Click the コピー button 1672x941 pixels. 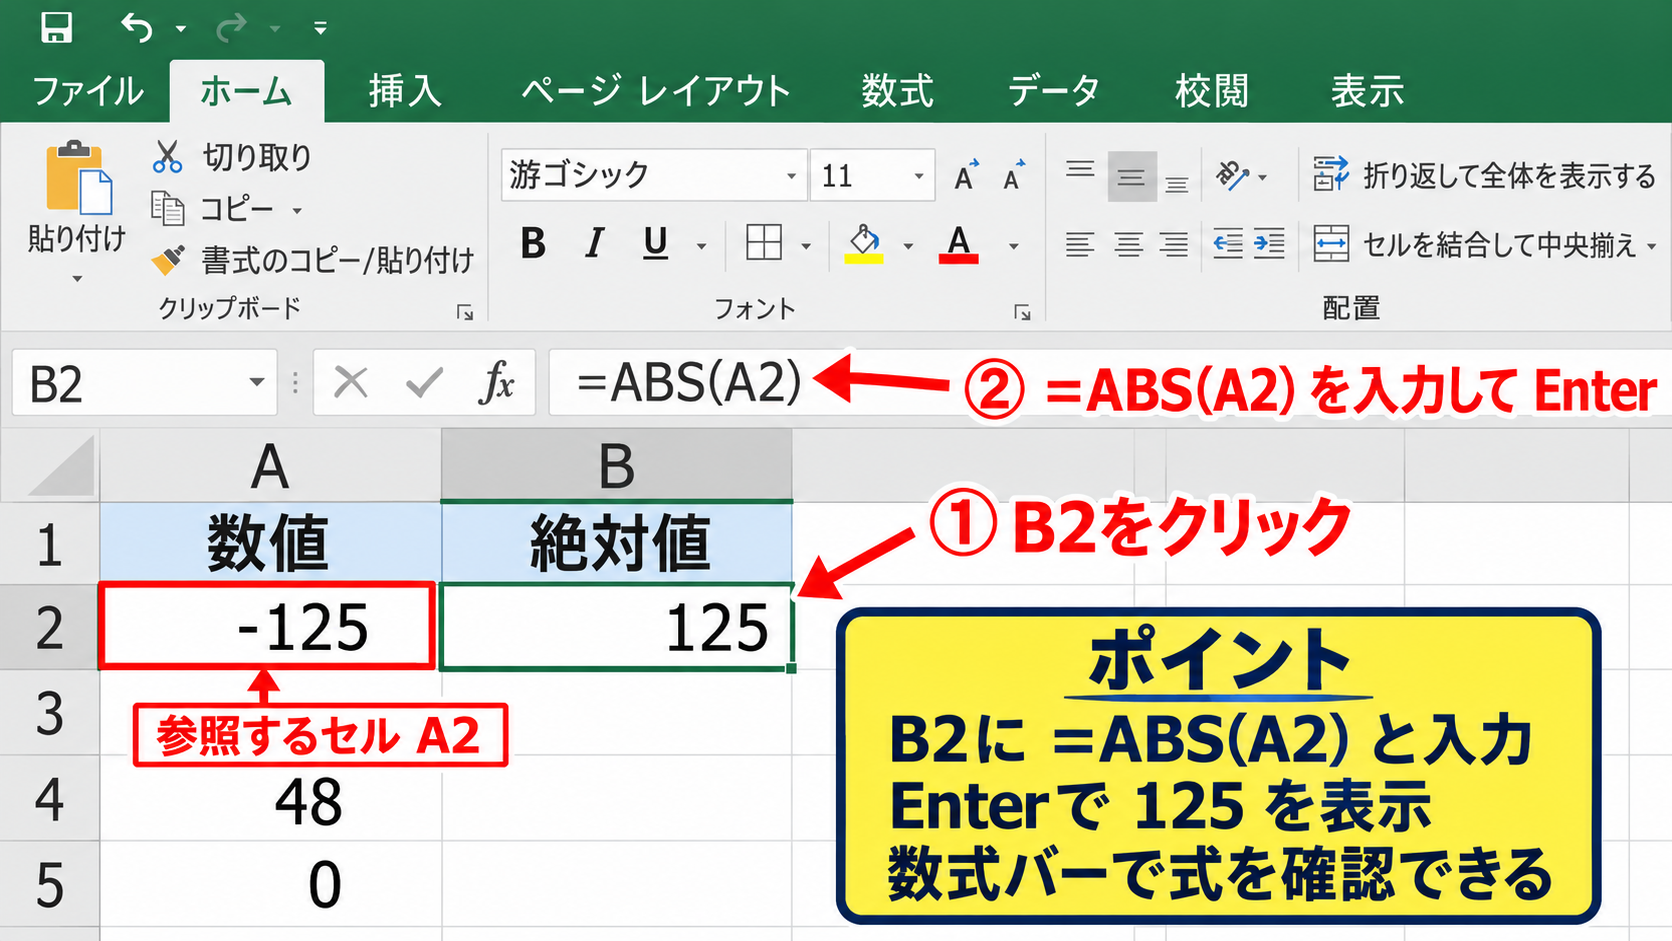[x=213, y=209]
